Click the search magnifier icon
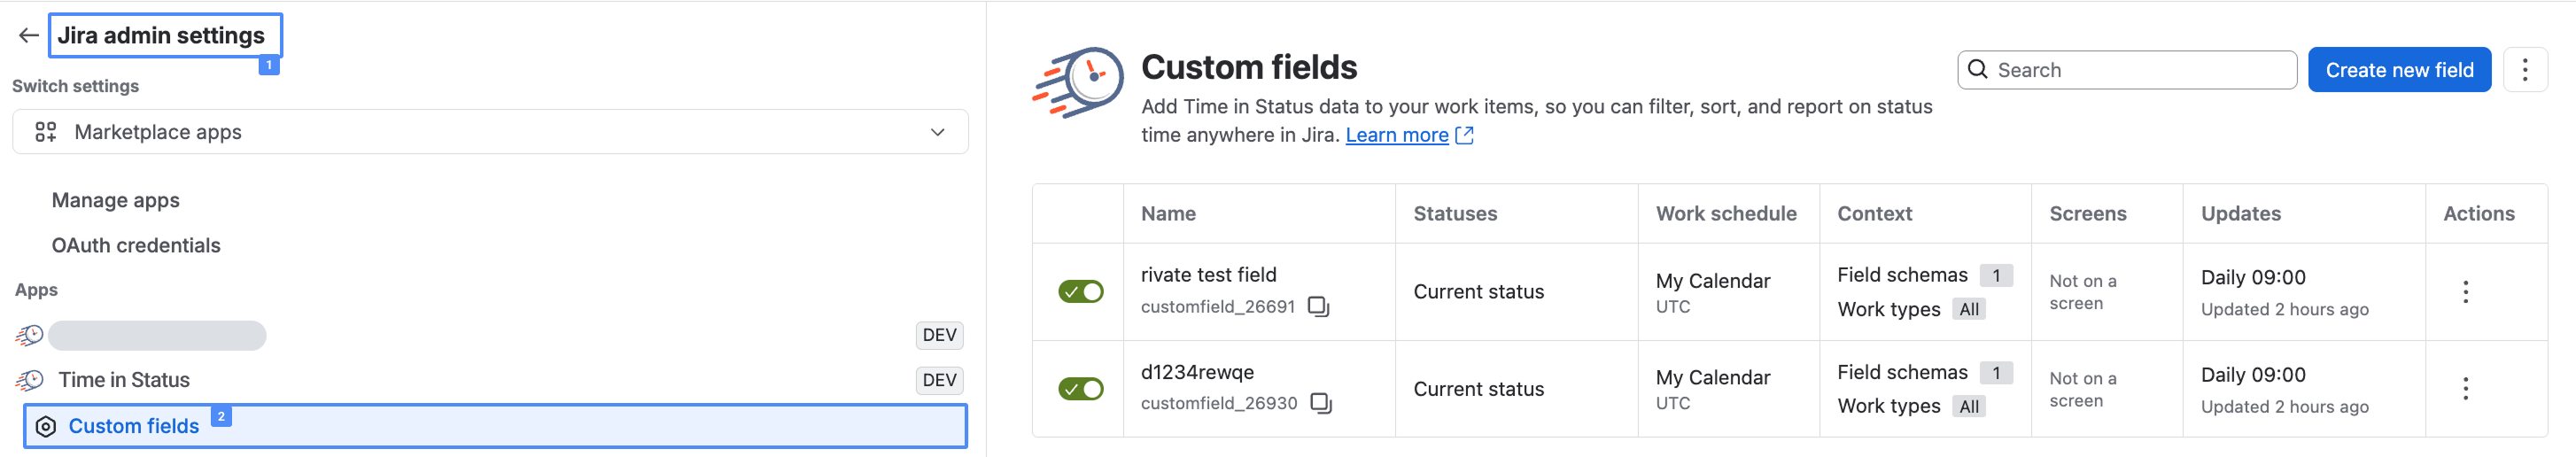The height and width of the screenshot is (457, 2576). (1977, 69)
